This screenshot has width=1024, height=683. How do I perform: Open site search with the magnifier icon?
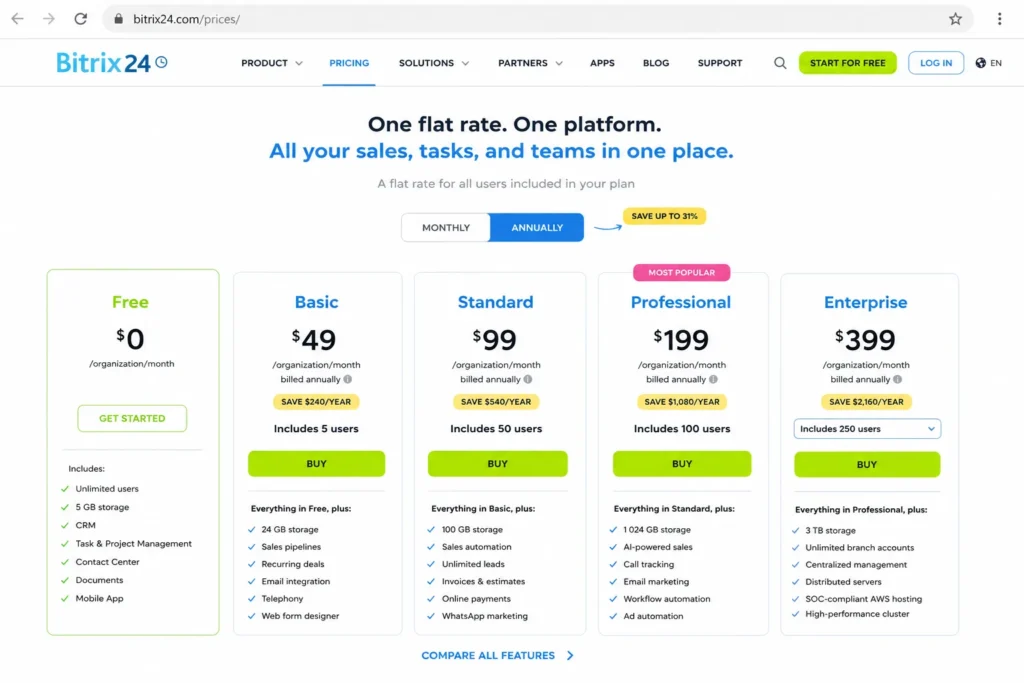click(780, 63)
